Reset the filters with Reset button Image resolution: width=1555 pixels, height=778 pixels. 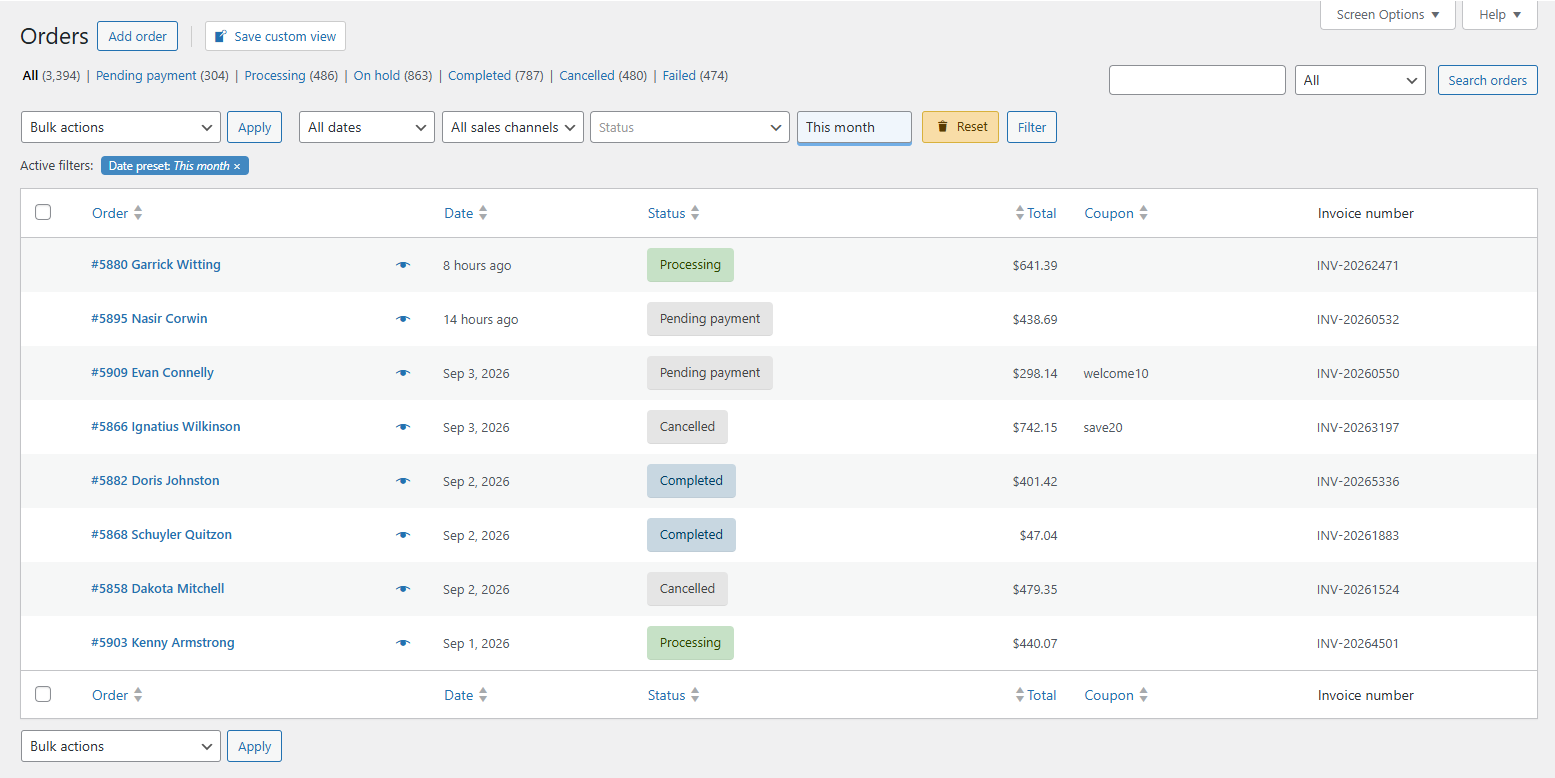pos(960,127)
